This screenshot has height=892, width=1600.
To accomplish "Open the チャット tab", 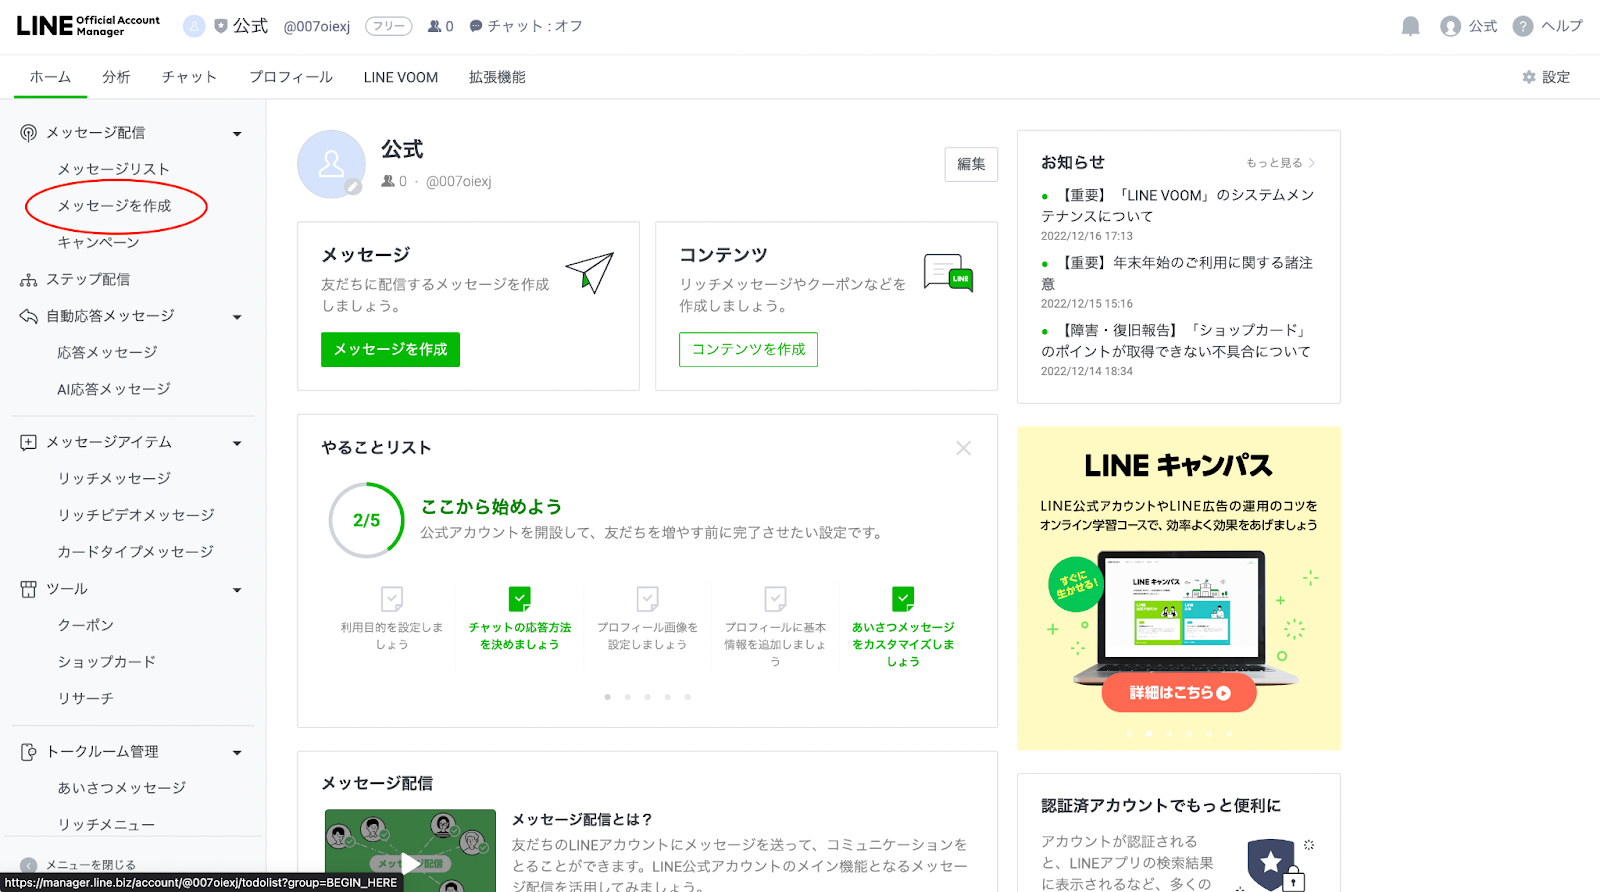I will 189,77.
